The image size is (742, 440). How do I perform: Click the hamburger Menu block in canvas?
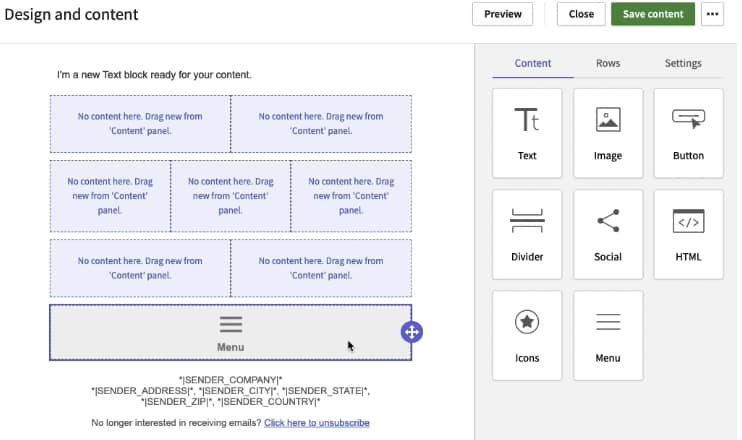pyautogui.click(x=231, y=332)
